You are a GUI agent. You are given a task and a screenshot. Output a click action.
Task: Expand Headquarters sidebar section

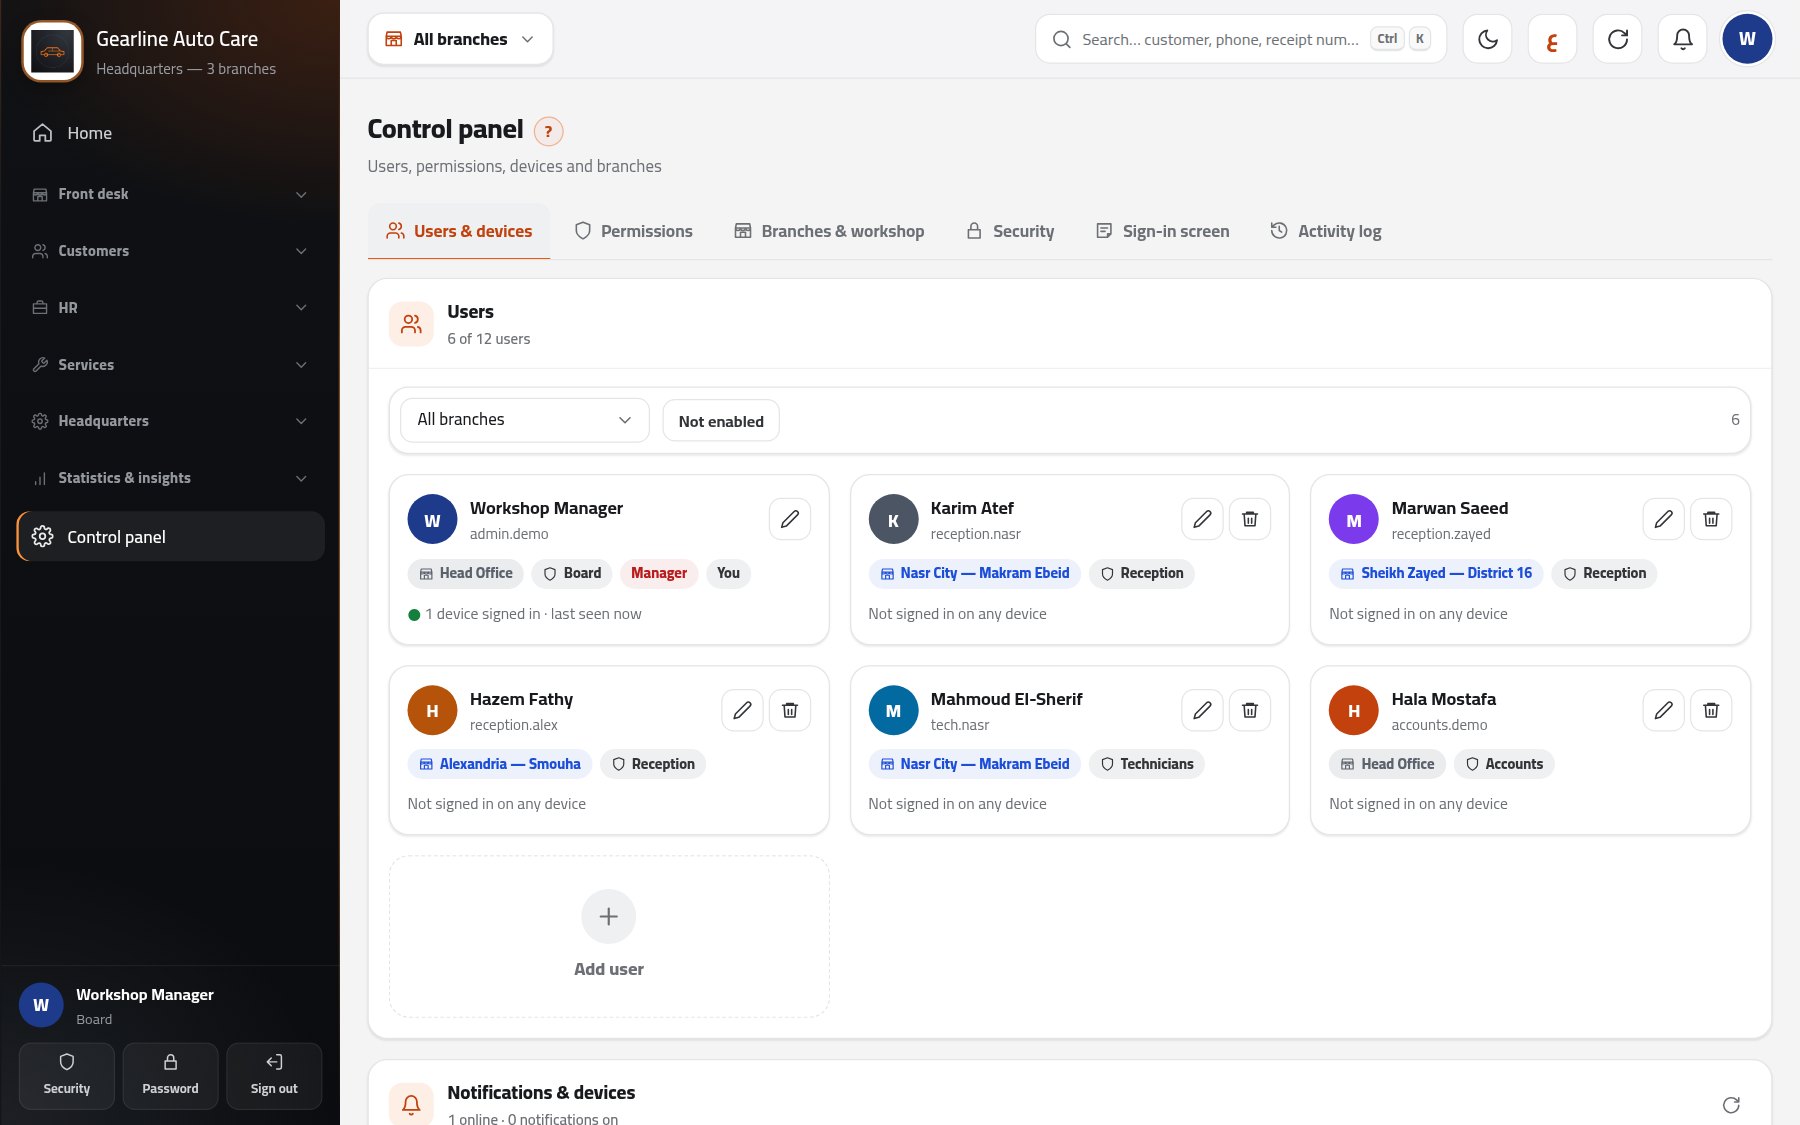coord(170,421)
